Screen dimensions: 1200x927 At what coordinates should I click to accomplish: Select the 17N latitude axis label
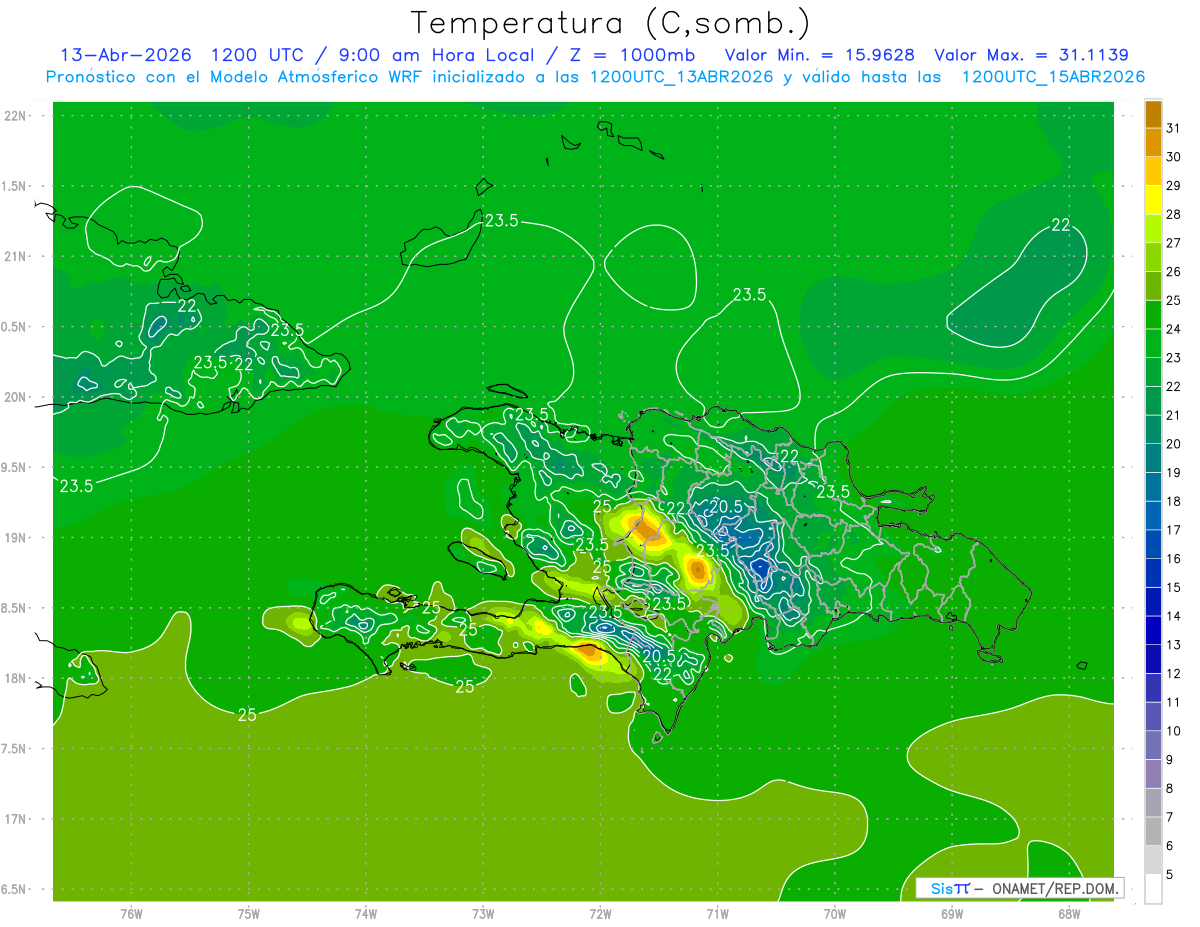pos(15,819)
